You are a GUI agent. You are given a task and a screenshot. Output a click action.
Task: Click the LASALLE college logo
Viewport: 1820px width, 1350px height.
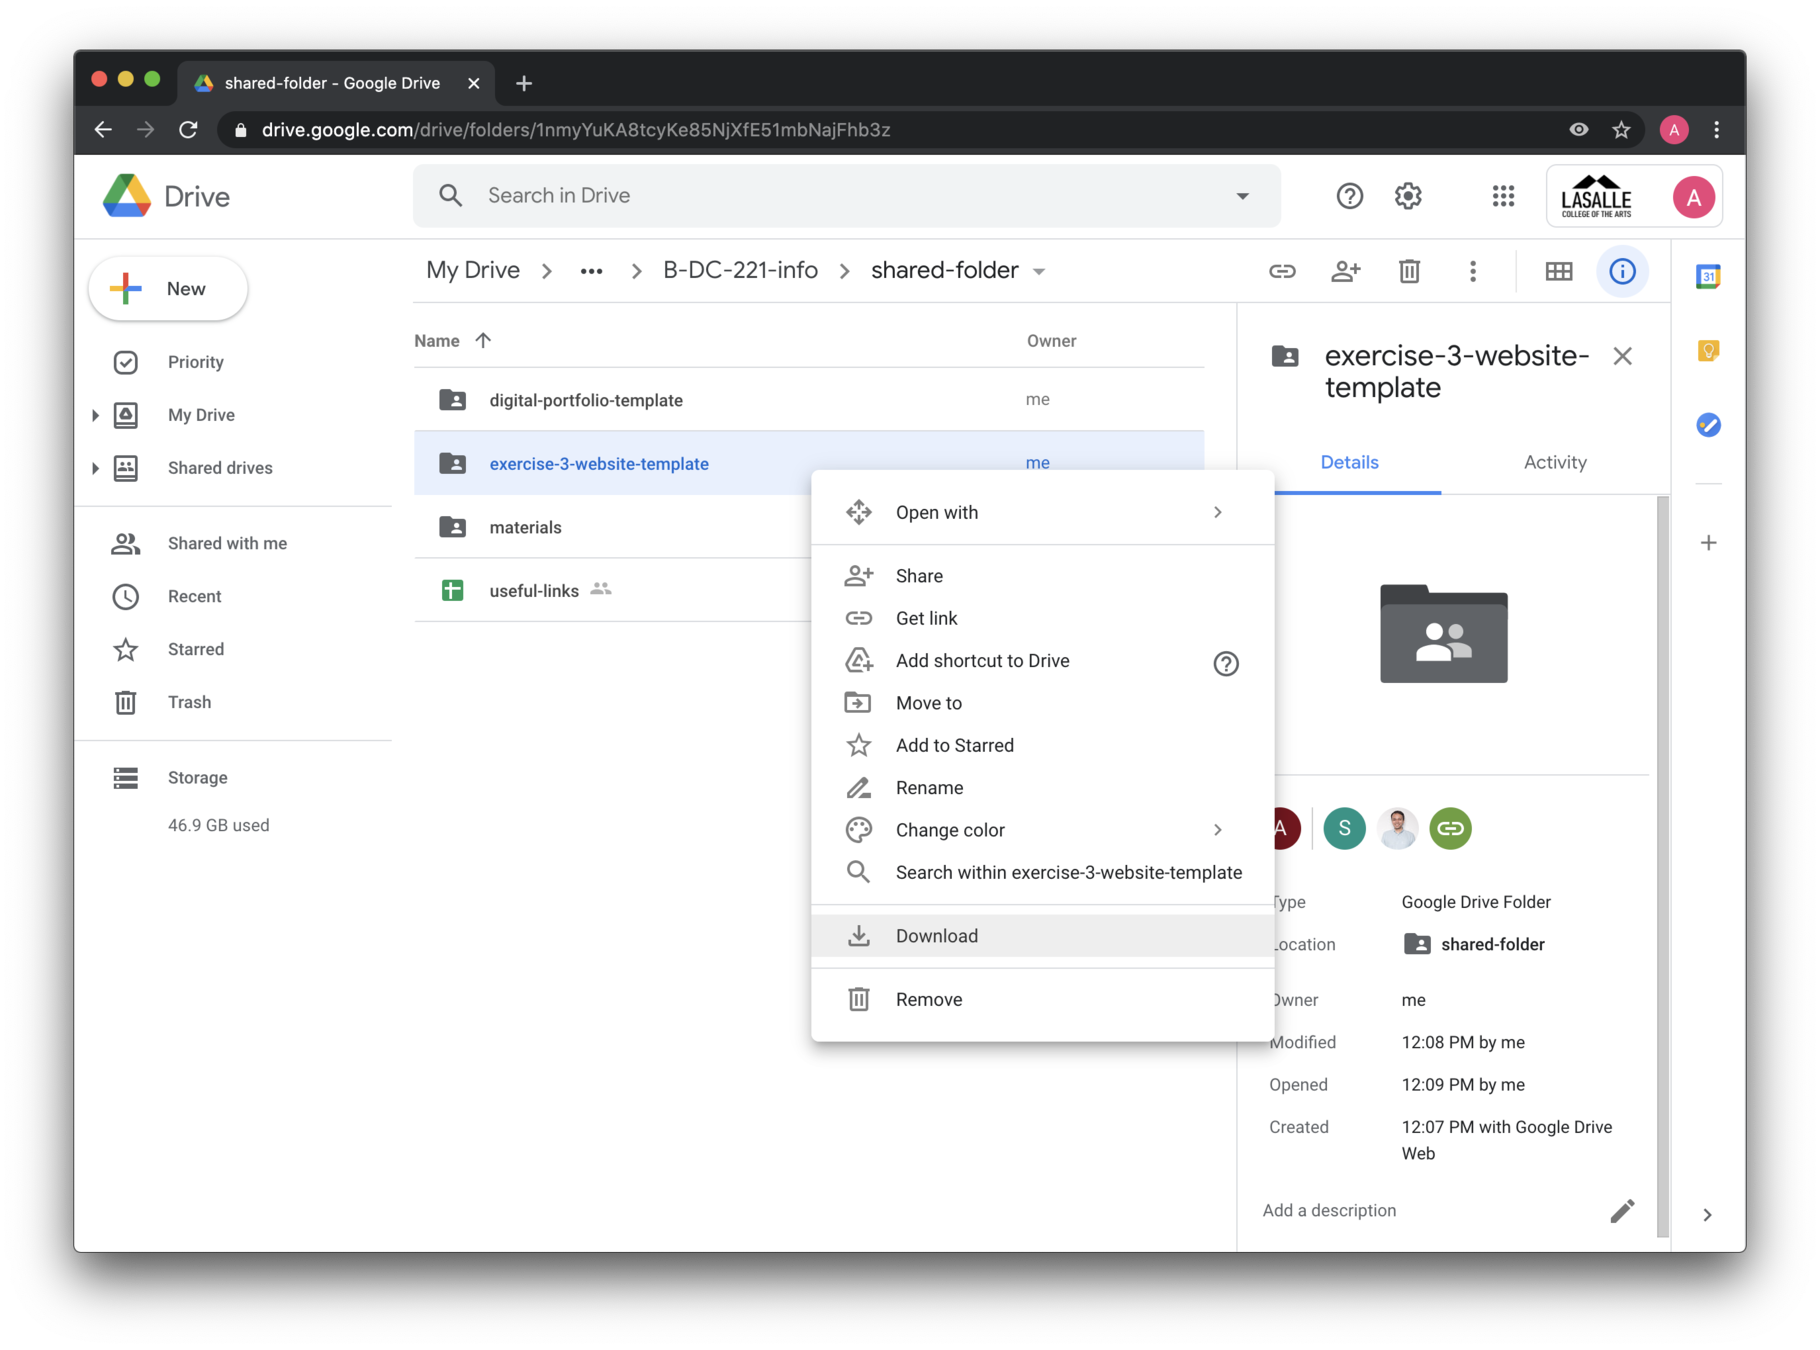coord(1597,196)
